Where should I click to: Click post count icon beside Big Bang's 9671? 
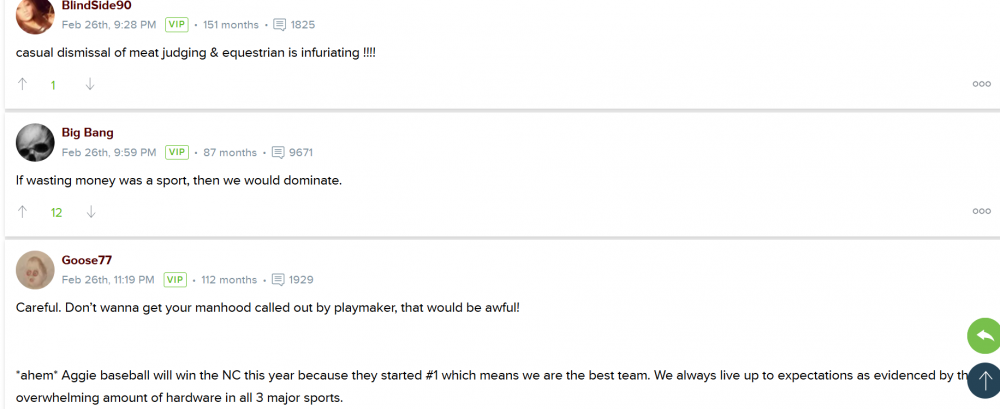click(x=278, y=153)
